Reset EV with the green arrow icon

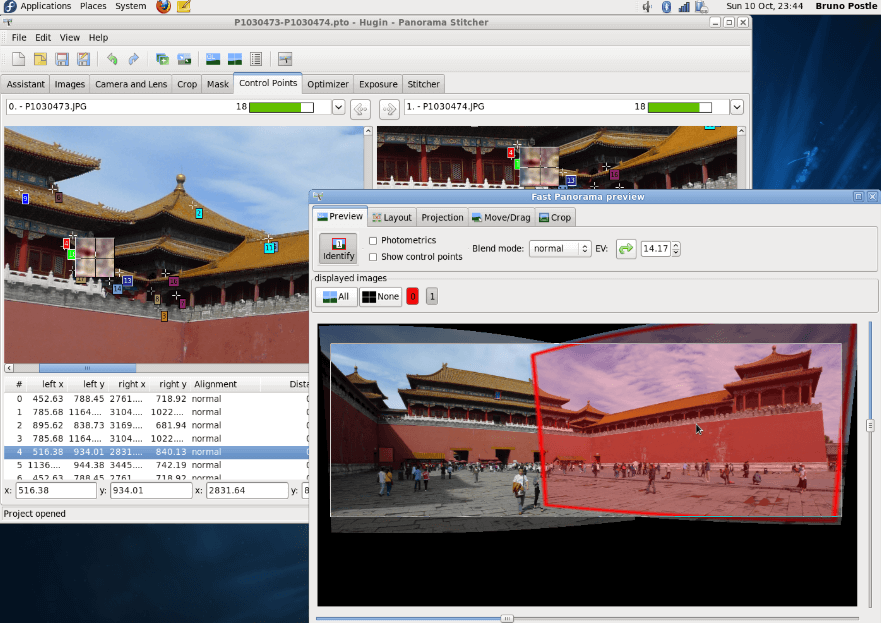pyautogui.click(x=626, y=249)
